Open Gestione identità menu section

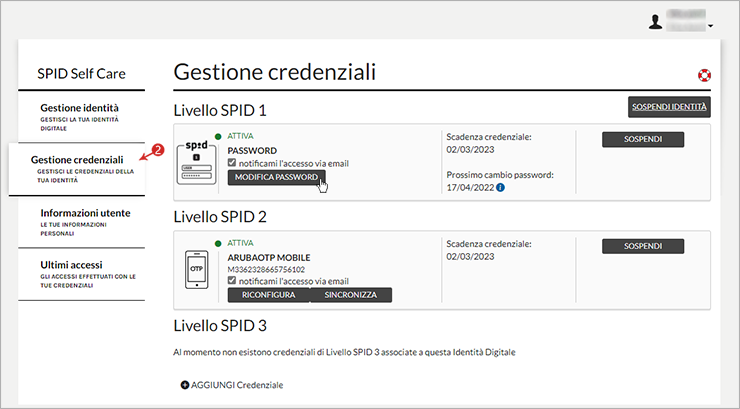coord(81,117)
